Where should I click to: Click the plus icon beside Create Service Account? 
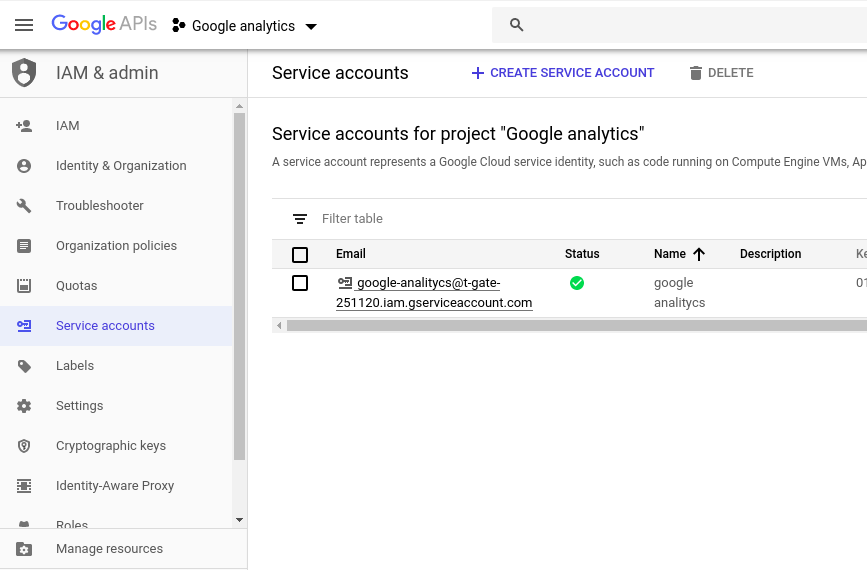point(478,73)
